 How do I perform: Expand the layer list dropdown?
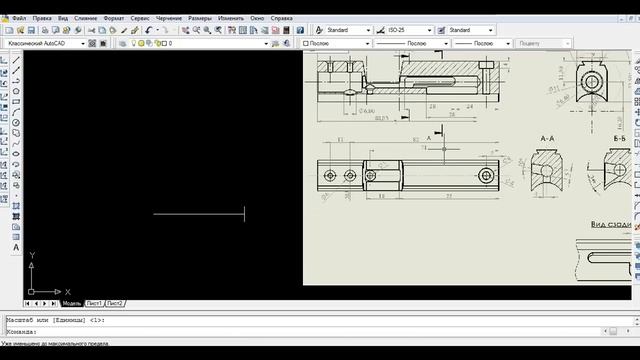(266, 43)
